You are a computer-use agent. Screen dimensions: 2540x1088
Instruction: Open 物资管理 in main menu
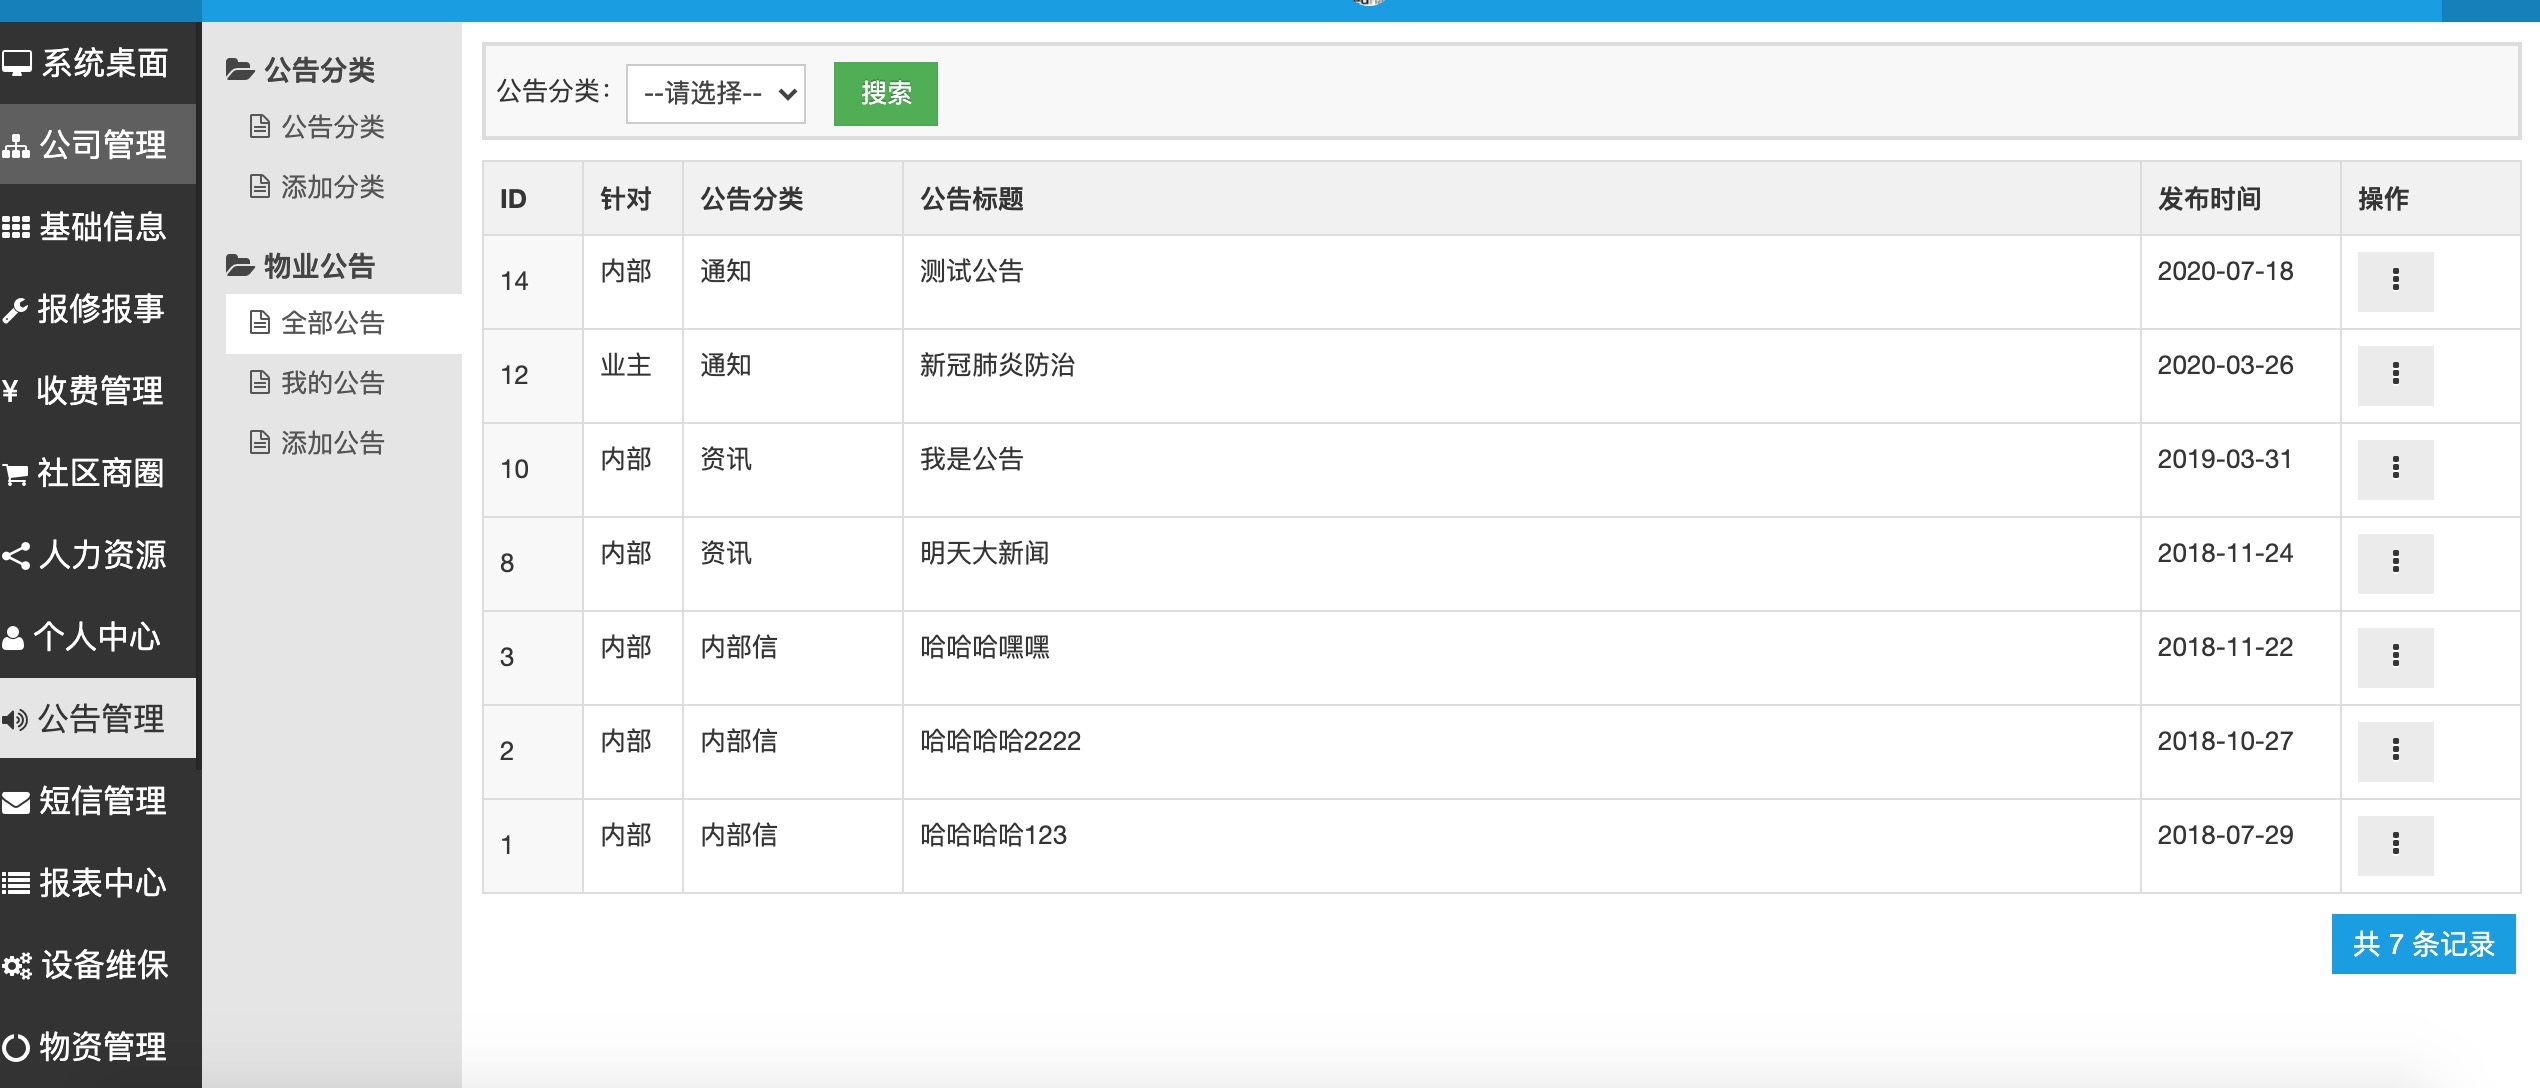tap(98, 1047)
